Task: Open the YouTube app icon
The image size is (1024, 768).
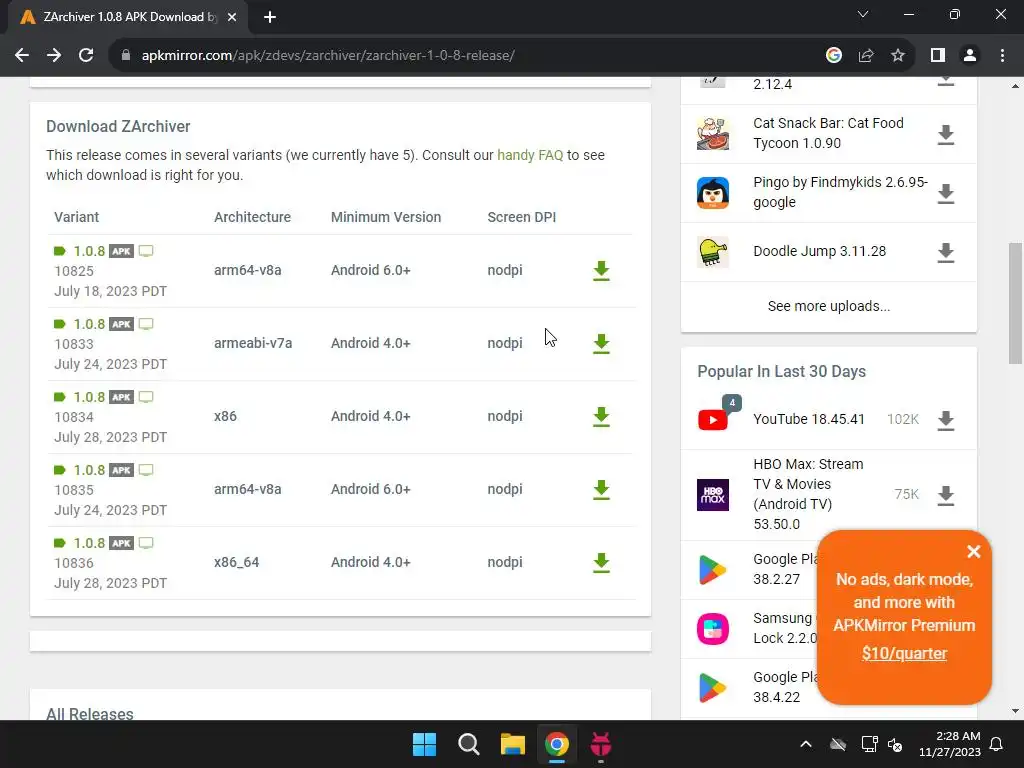Action: click(x=712, y=420)
